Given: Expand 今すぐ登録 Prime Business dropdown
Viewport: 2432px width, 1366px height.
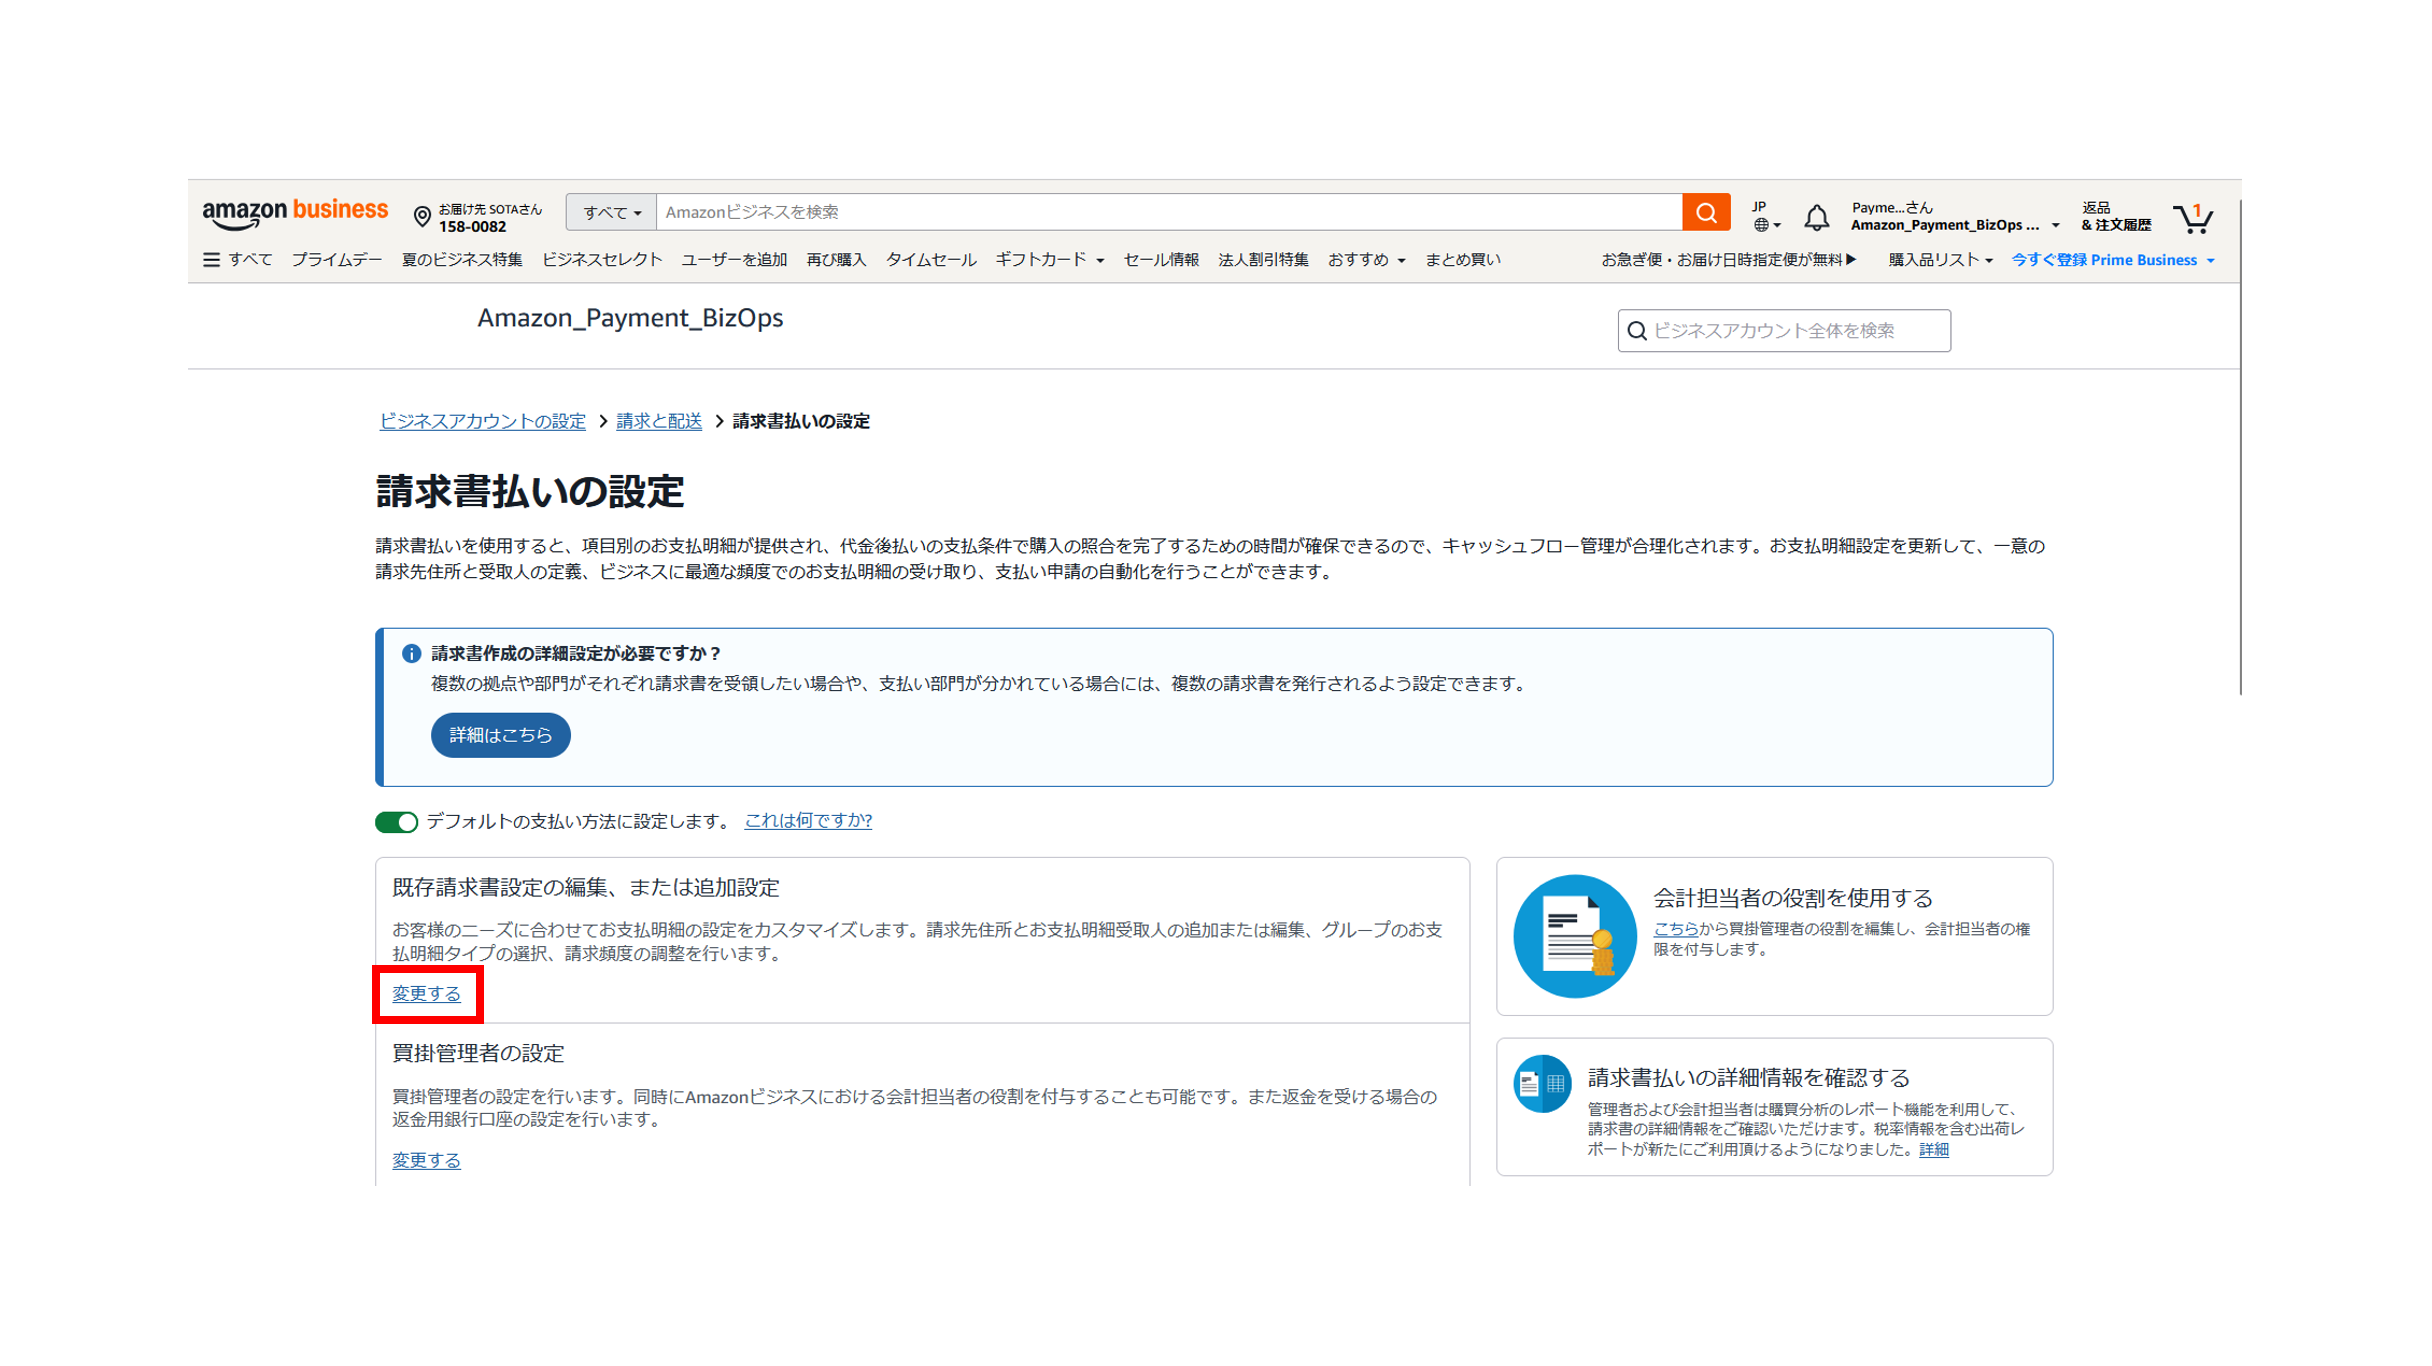Looking at the screenshot, I should click(x=2113, y=260).
